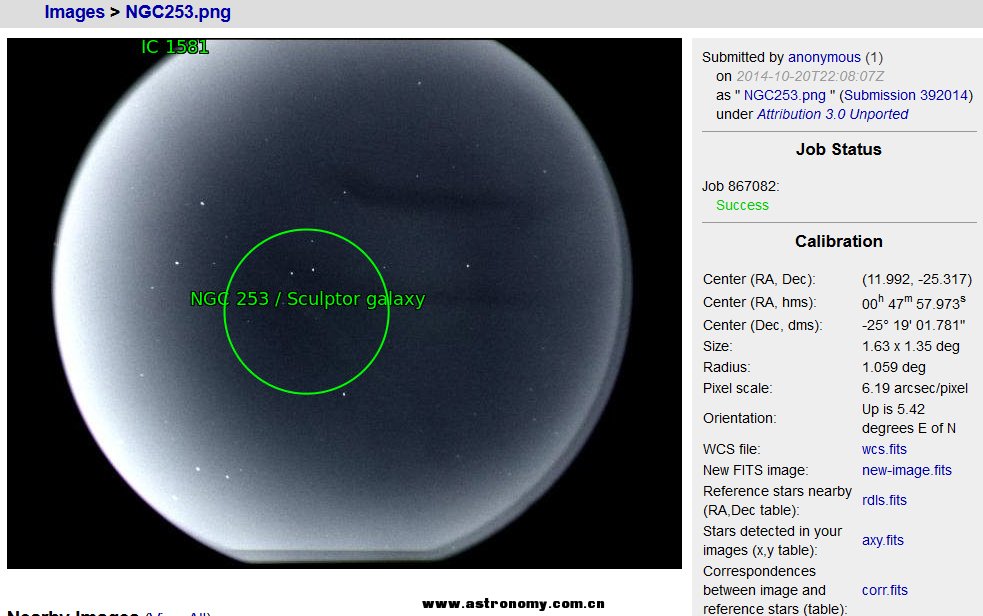Click the Job 867082 text
Image resolution: width=983 pixels, height=616 pixels.
[740, 186]
